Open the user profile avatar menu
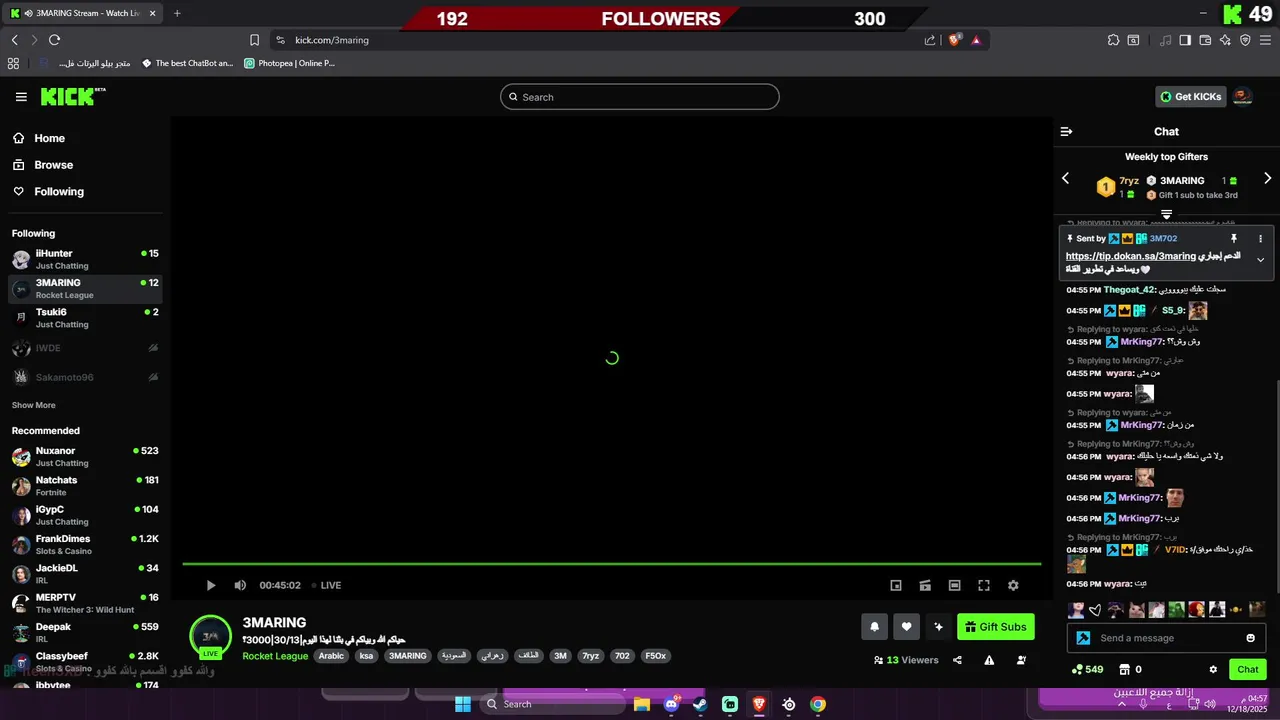This screenshot has height=720, width=1280. pos(1242,97)
